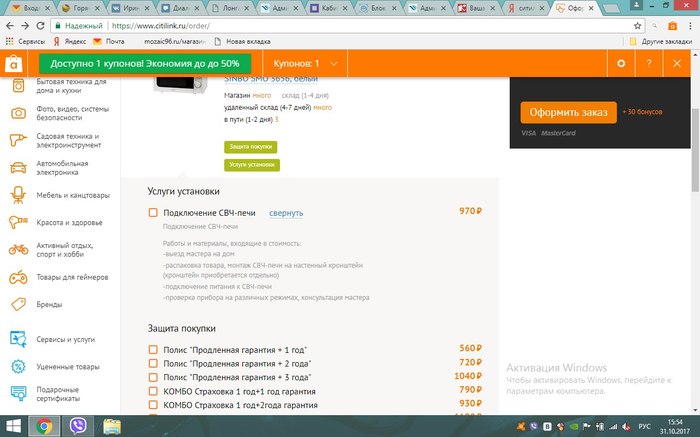
Task: Open coupon bar help question mark
Action: (x=649, y=63)
